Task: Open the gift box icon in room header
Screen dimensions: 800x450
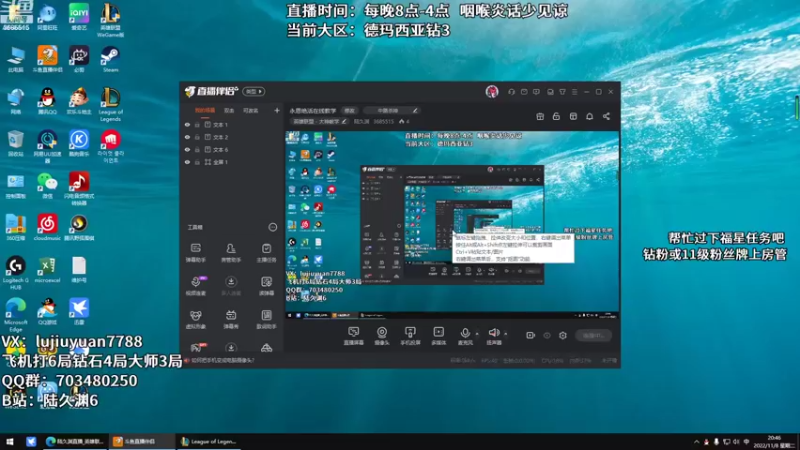Action: tap(540, 117)
